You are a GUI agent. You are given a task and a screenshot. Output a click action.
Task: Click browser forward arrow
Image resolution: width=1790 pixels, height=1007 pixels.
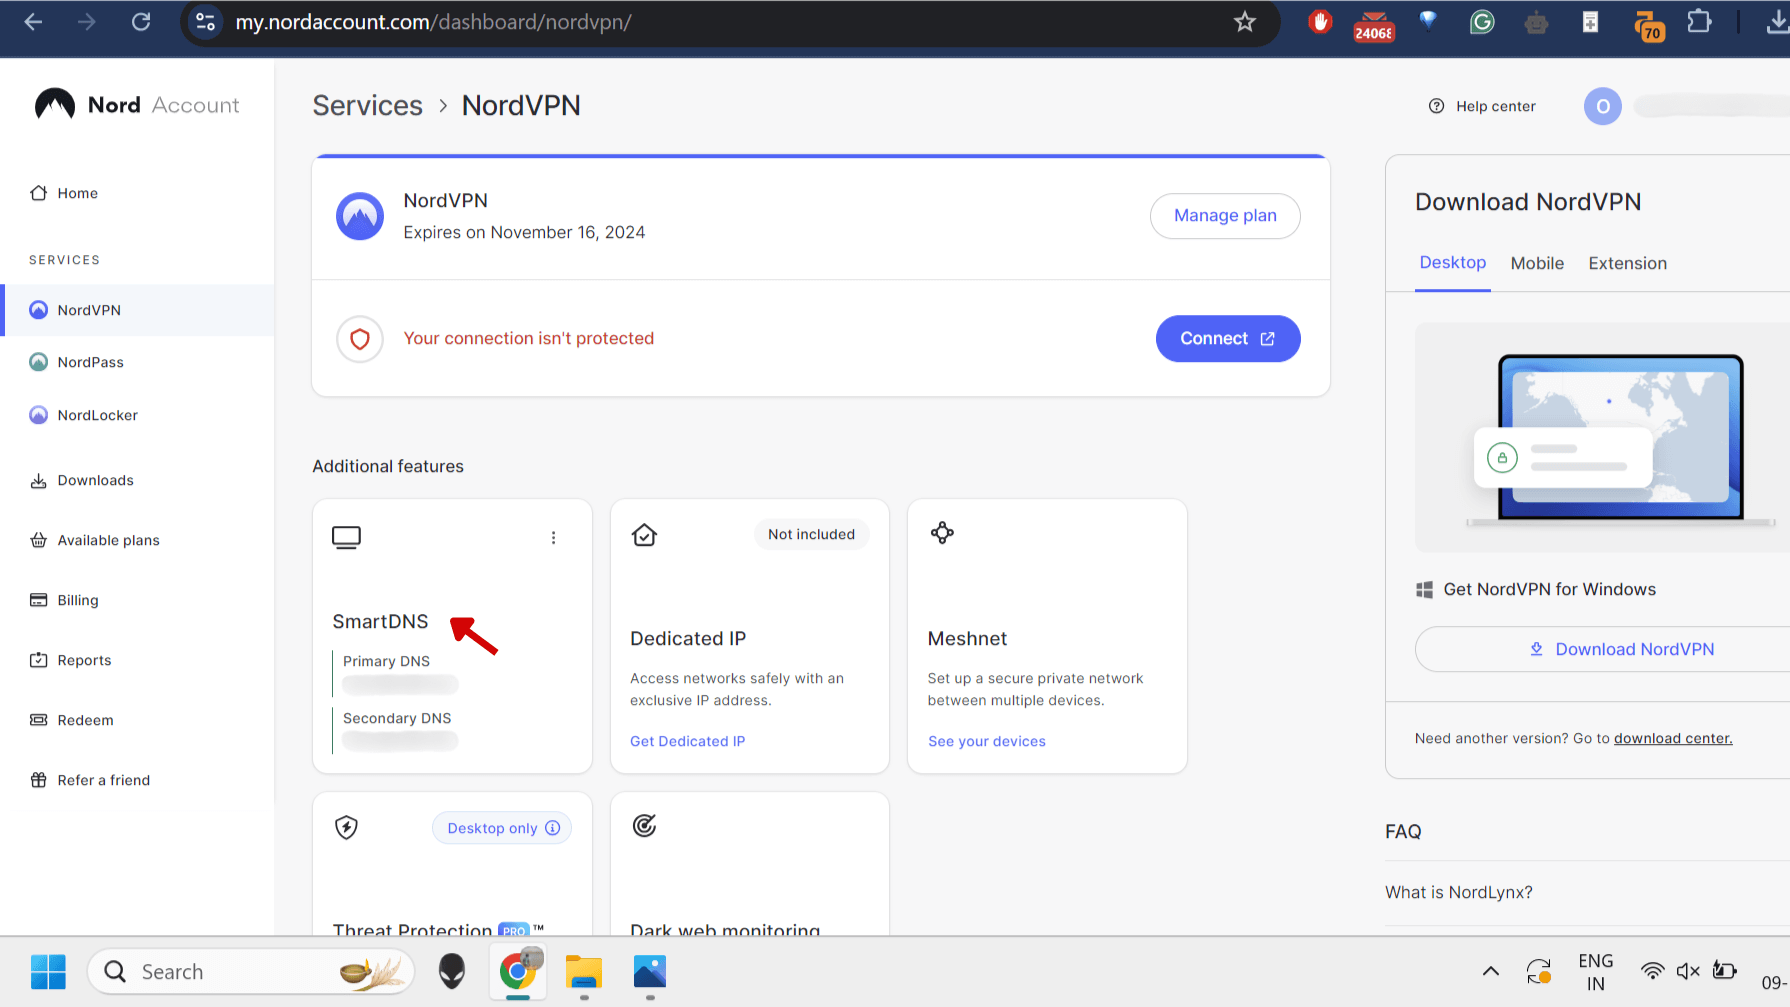pos(87,22)
